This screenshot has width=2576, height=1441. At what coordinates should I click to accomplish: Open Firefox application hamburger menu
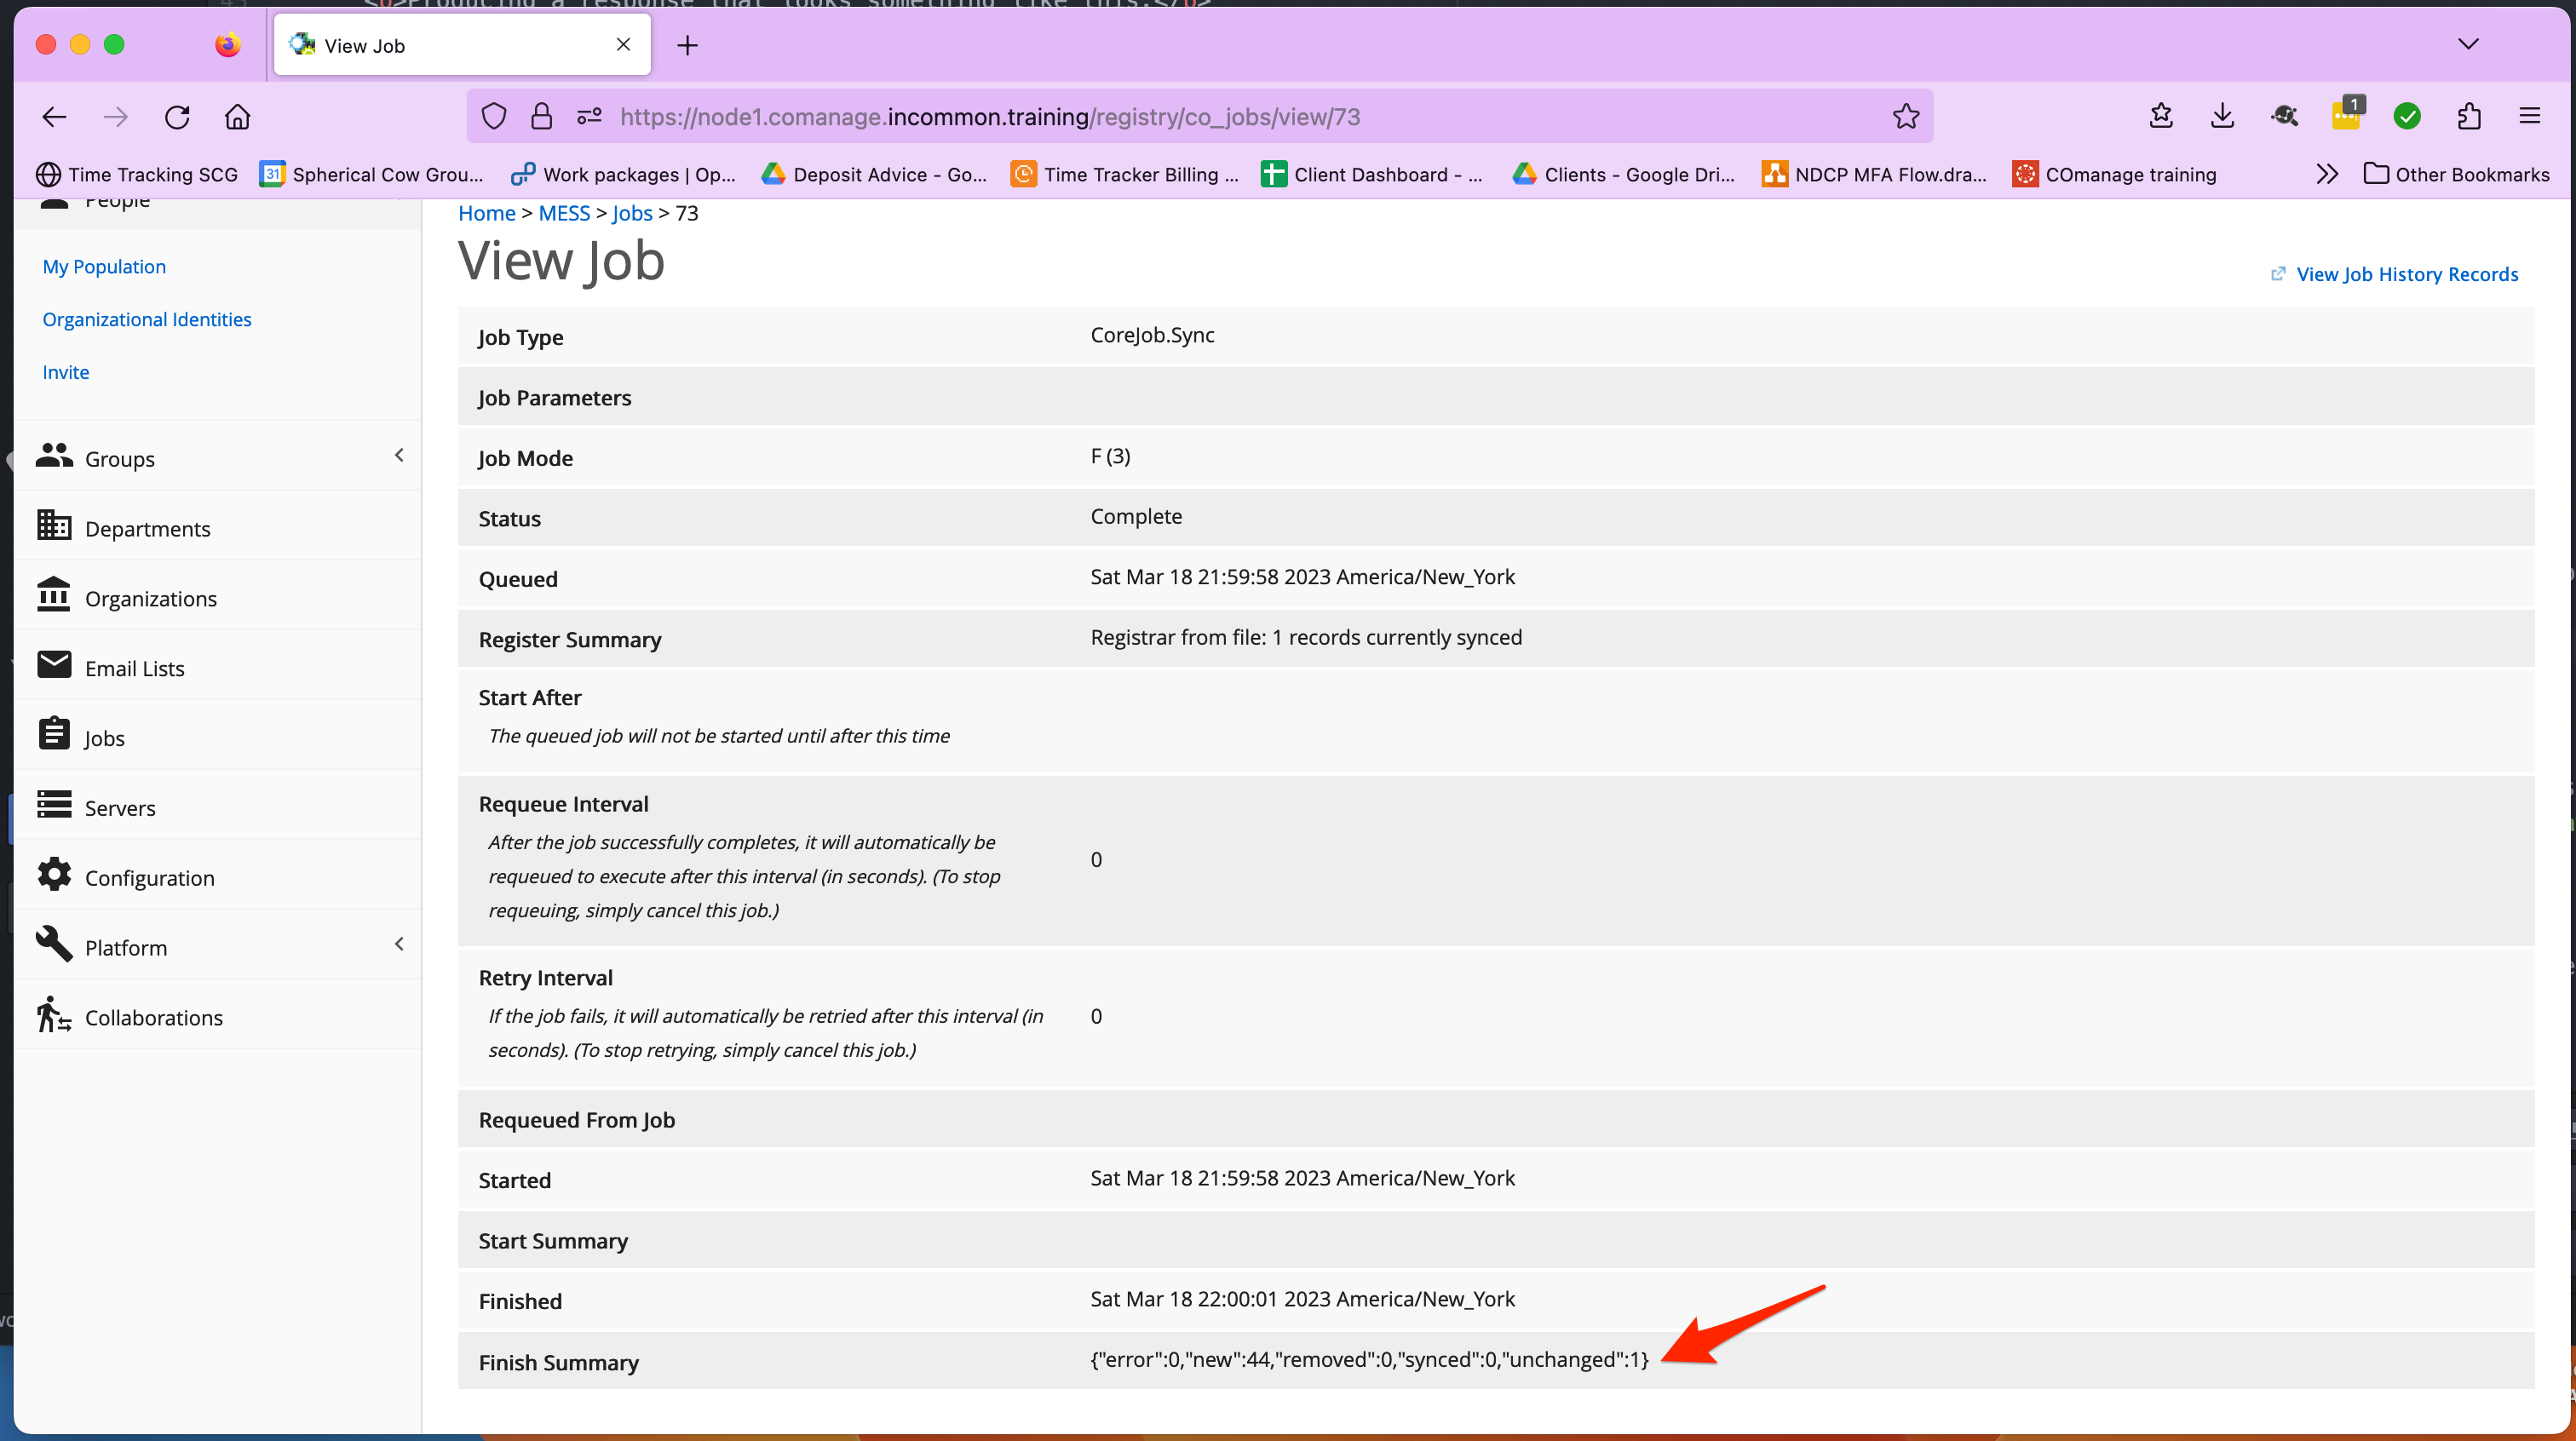click(x=2529, y=117)
